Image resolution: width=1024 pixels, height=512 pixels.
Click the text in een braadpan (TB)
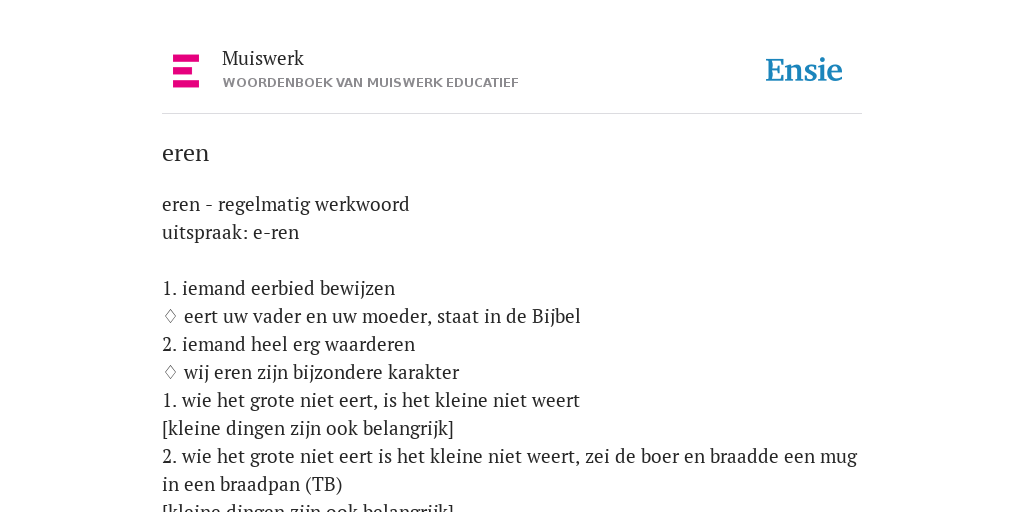point(252,485)
